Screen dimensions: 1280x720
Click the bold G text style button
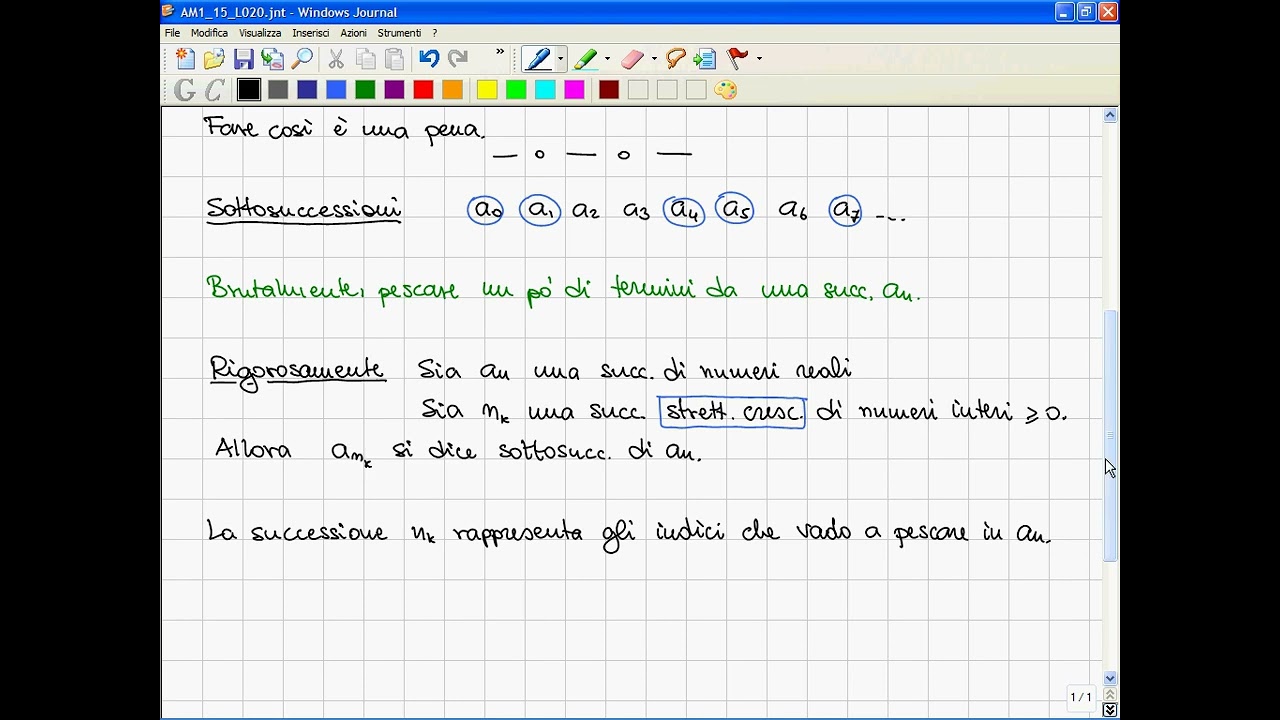185,90
